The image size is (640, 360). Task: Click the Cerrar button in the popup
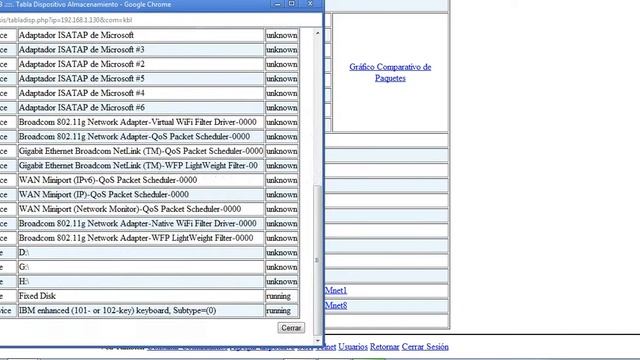291,328
